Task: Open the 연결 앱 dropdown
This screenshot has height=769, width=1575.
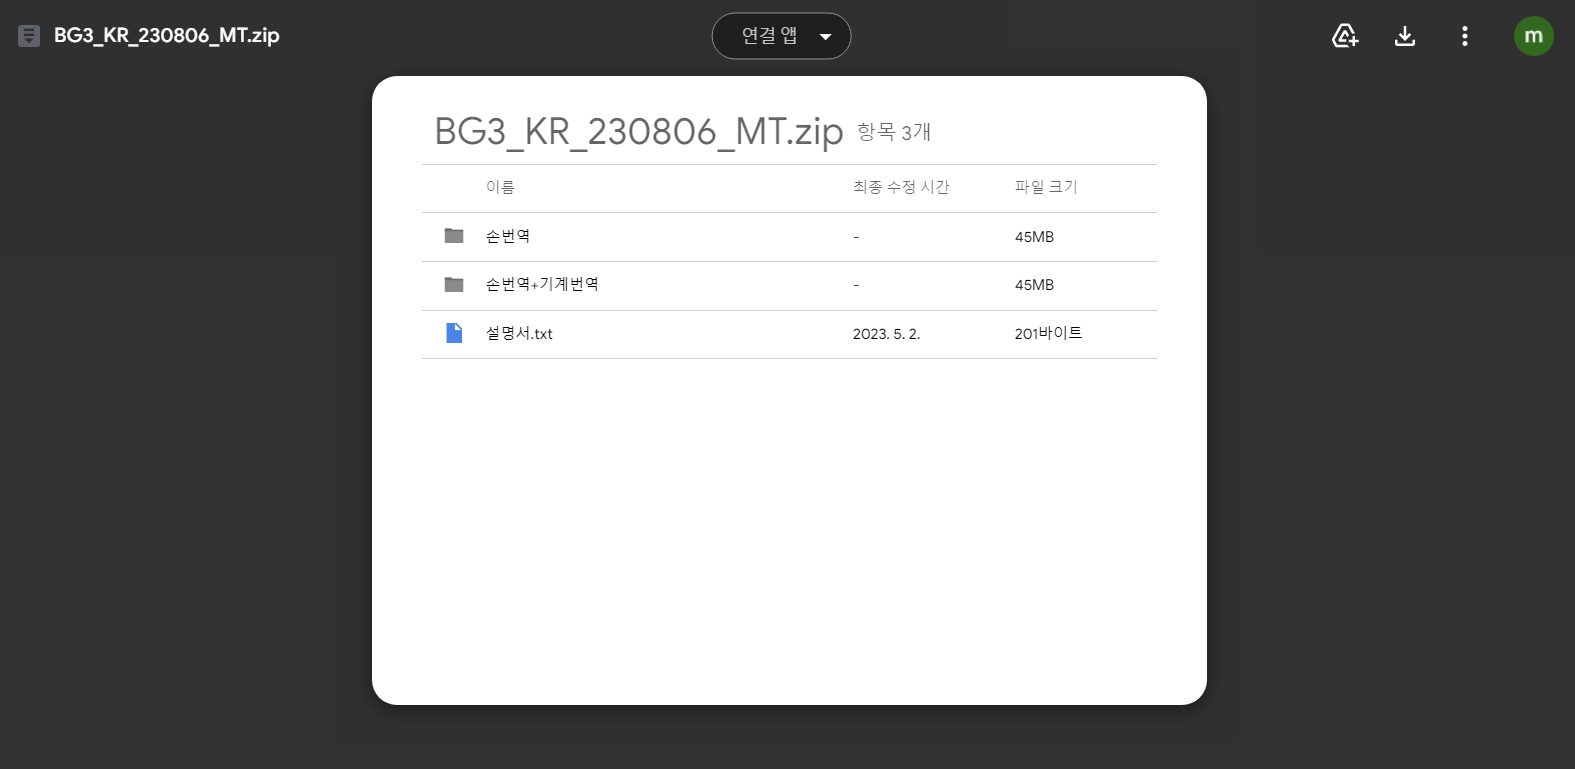Action: (x=781, y=36)
